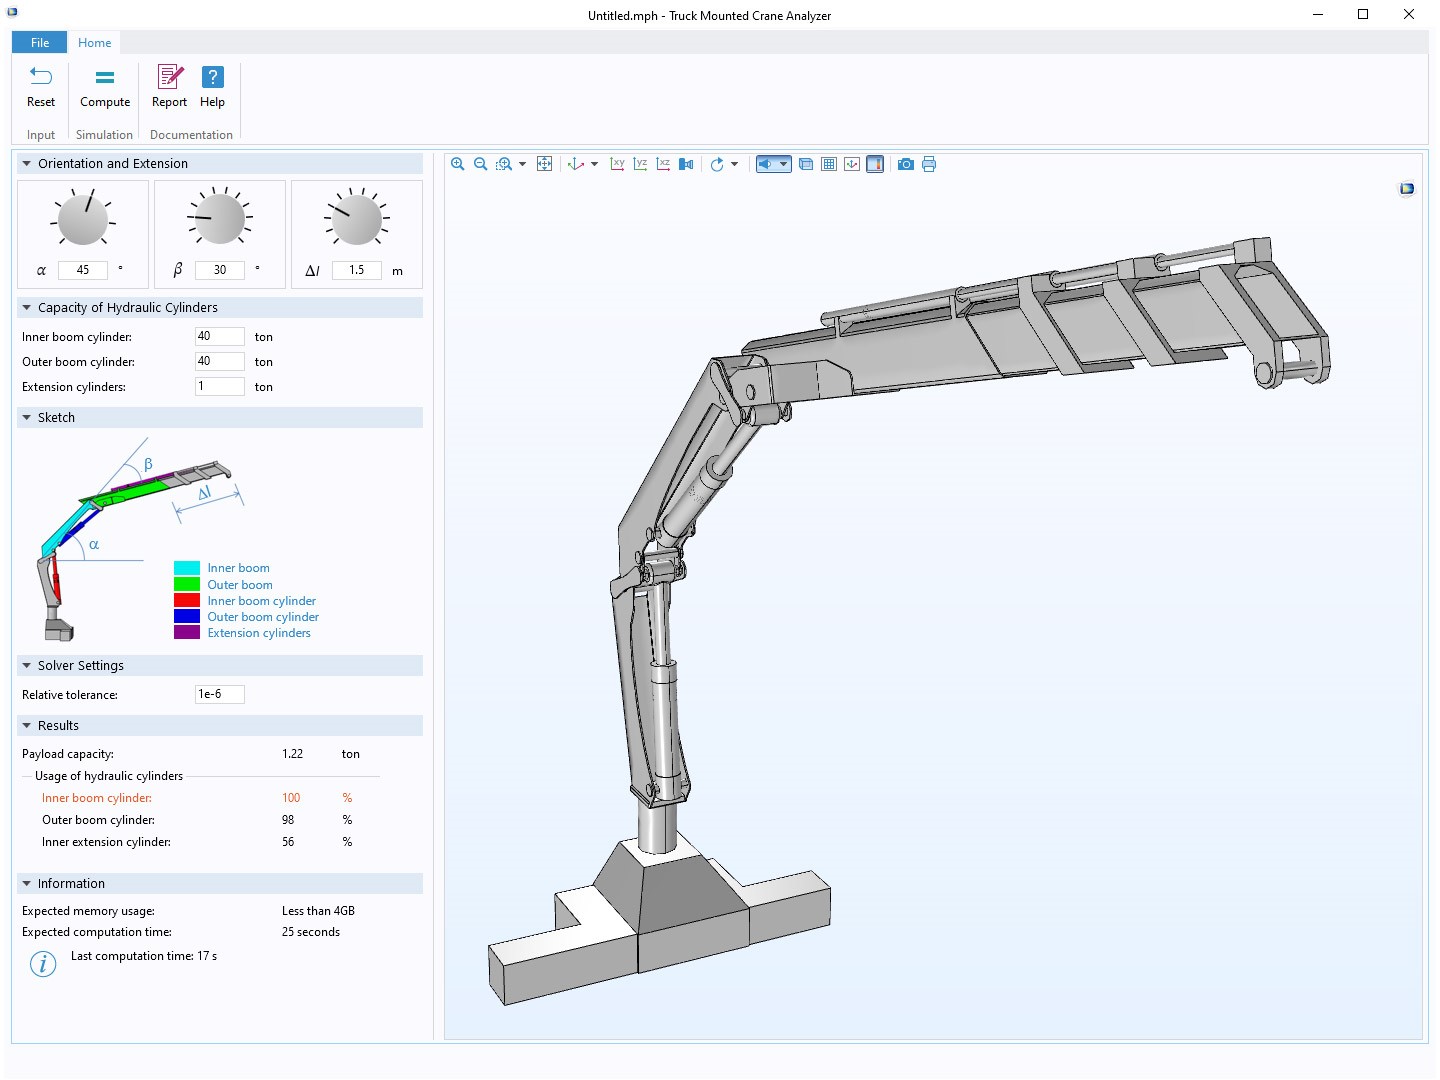Click the Zoom Extents icon
1440x1080 pixels.
(x=544, y=164)
